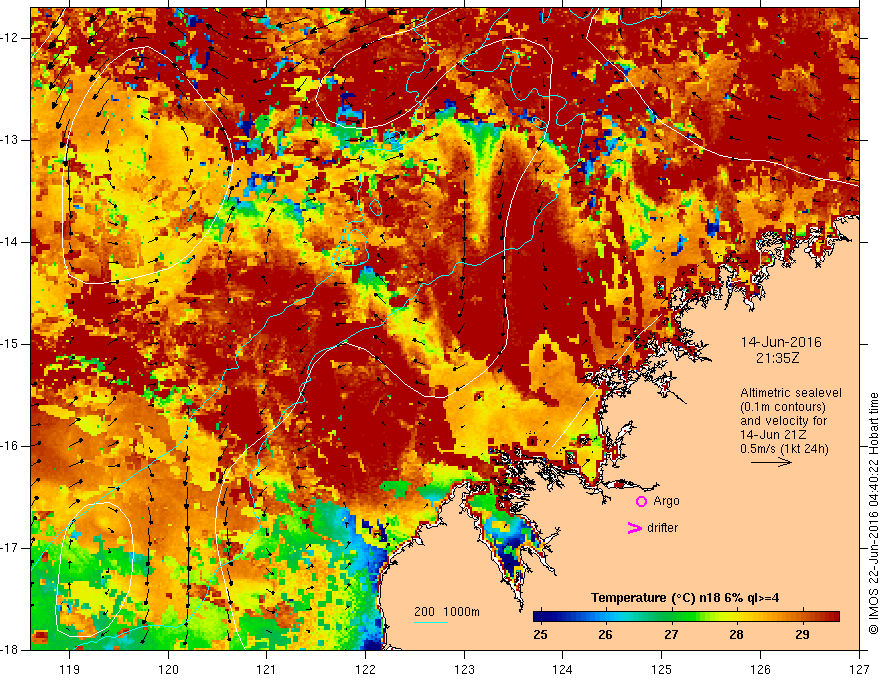The image size is (880, 680).
Task: Click latitude axis label -16
Action: (10, 446)
